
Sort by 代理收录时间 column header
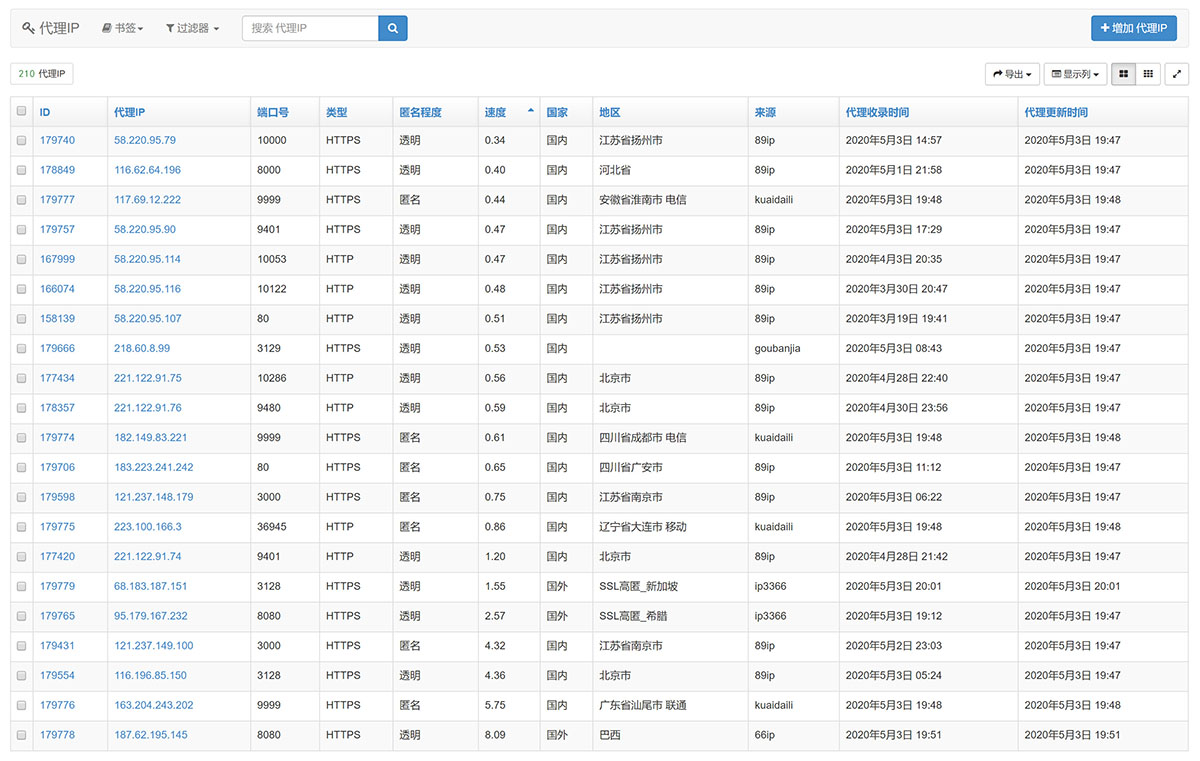(x=877, y=113)
